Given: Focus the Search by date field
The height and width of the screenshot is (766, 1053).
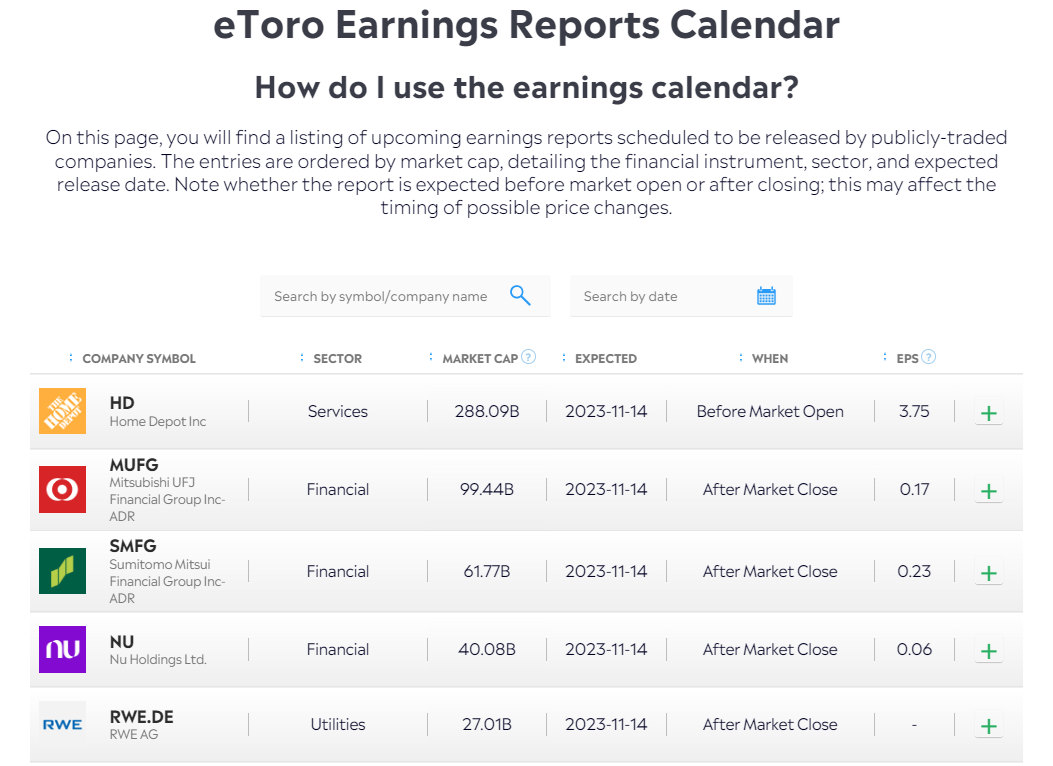Looking at the screenshot, I should point(681,296).
